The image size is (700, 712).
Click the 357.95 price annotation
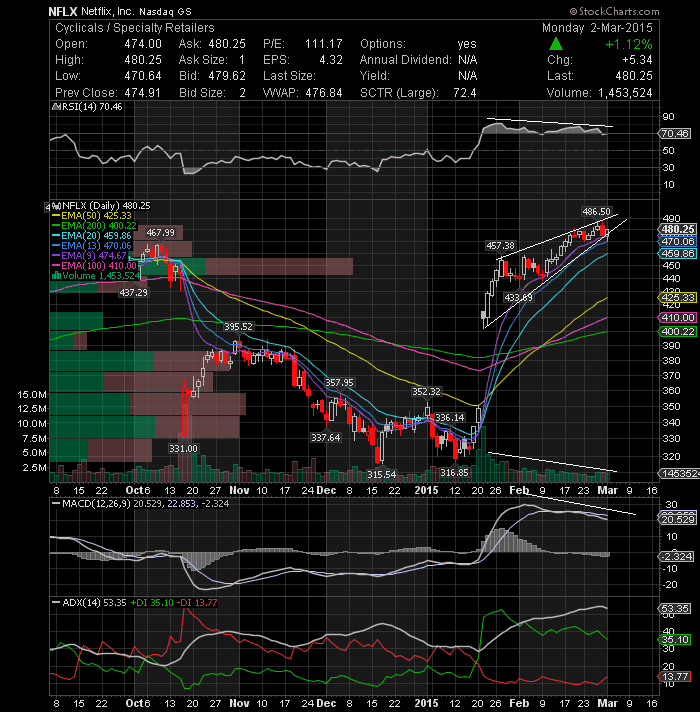339,383
